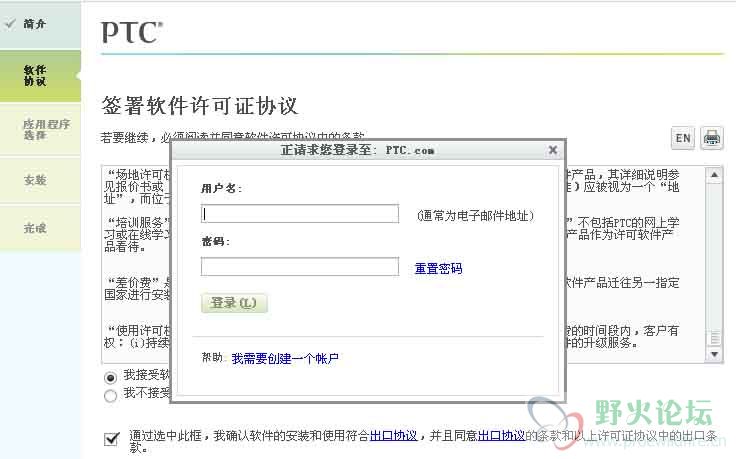
Task: Click the printer icon
Action: pos(712,138)
